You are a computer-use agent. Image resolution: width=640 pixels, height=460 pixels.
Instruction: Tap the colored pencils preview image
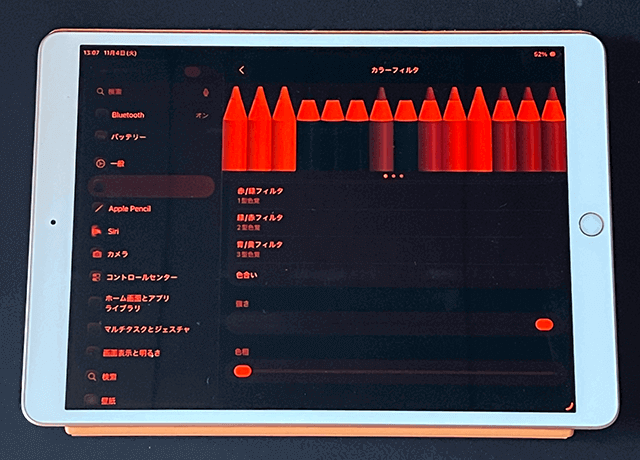(x=394, y=129)
